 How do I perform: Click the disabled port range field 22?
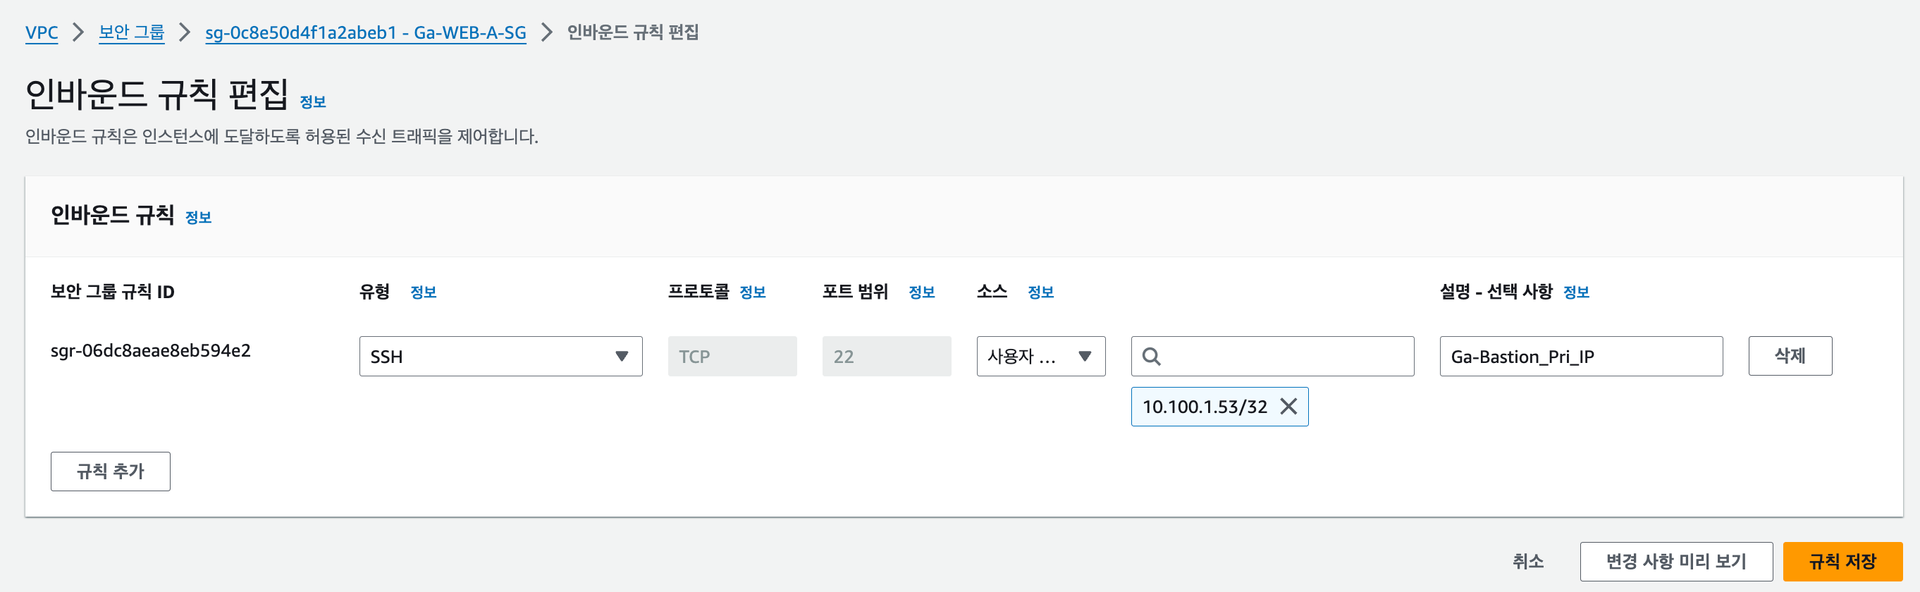click(886, 356)
